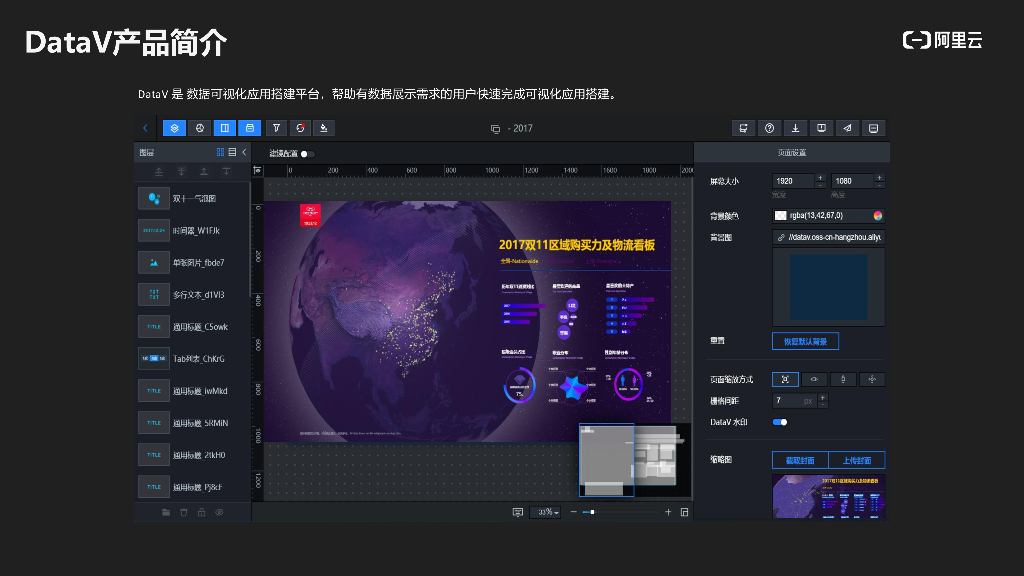Collapse the layers panel with chevron arrow
The width and height of the screenshot is (1024, 576).
tap(244, 152)
